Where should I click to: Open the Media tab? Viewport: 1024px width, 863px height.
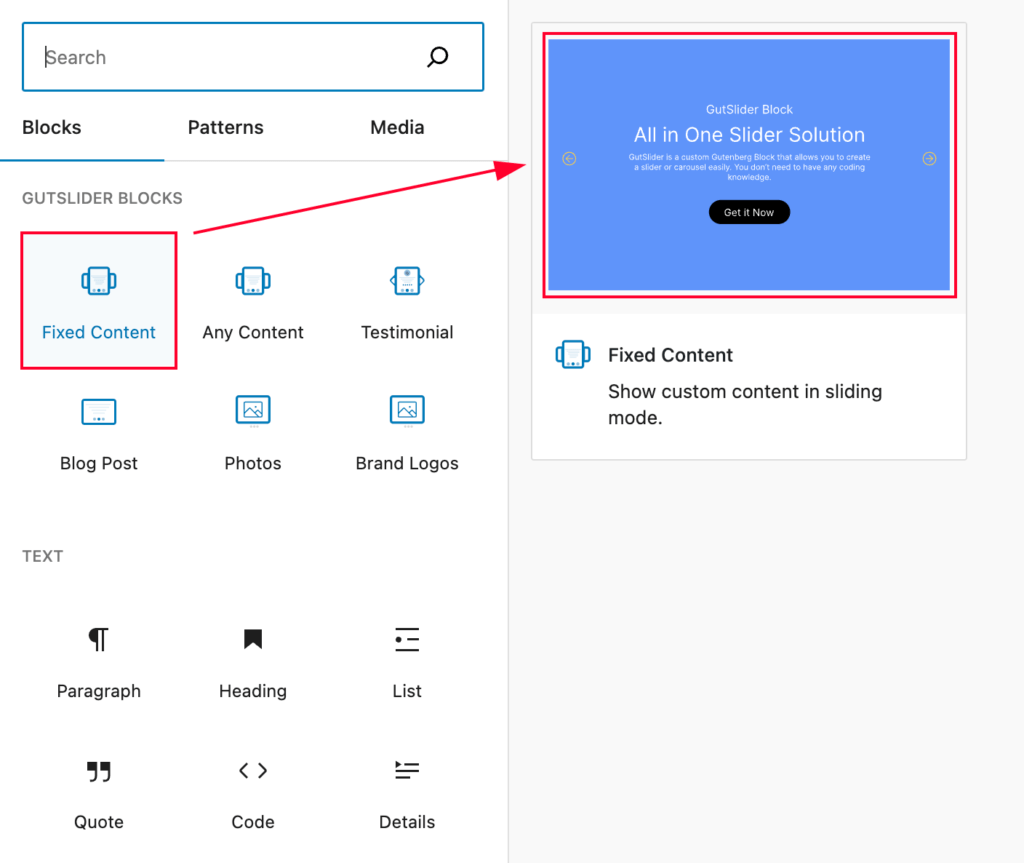[397, 128]
